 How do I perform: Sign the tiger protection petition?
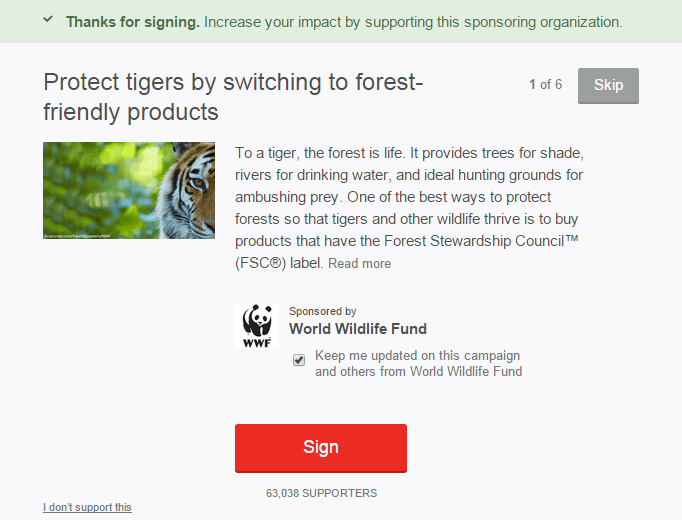321,448
